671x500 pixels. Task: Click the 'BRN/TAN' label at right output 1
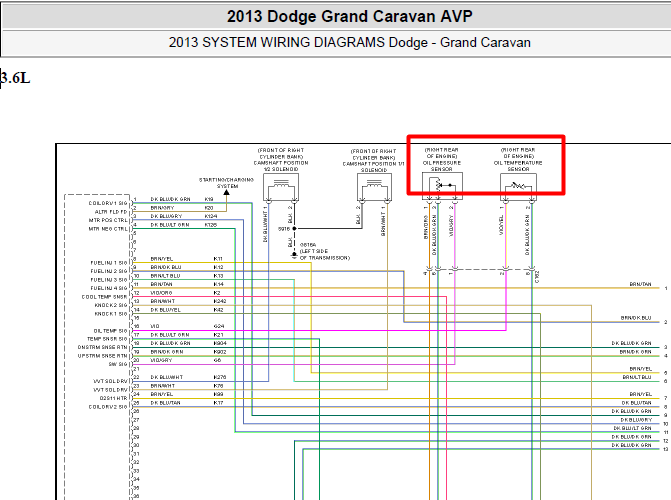(x=640, y=284)
